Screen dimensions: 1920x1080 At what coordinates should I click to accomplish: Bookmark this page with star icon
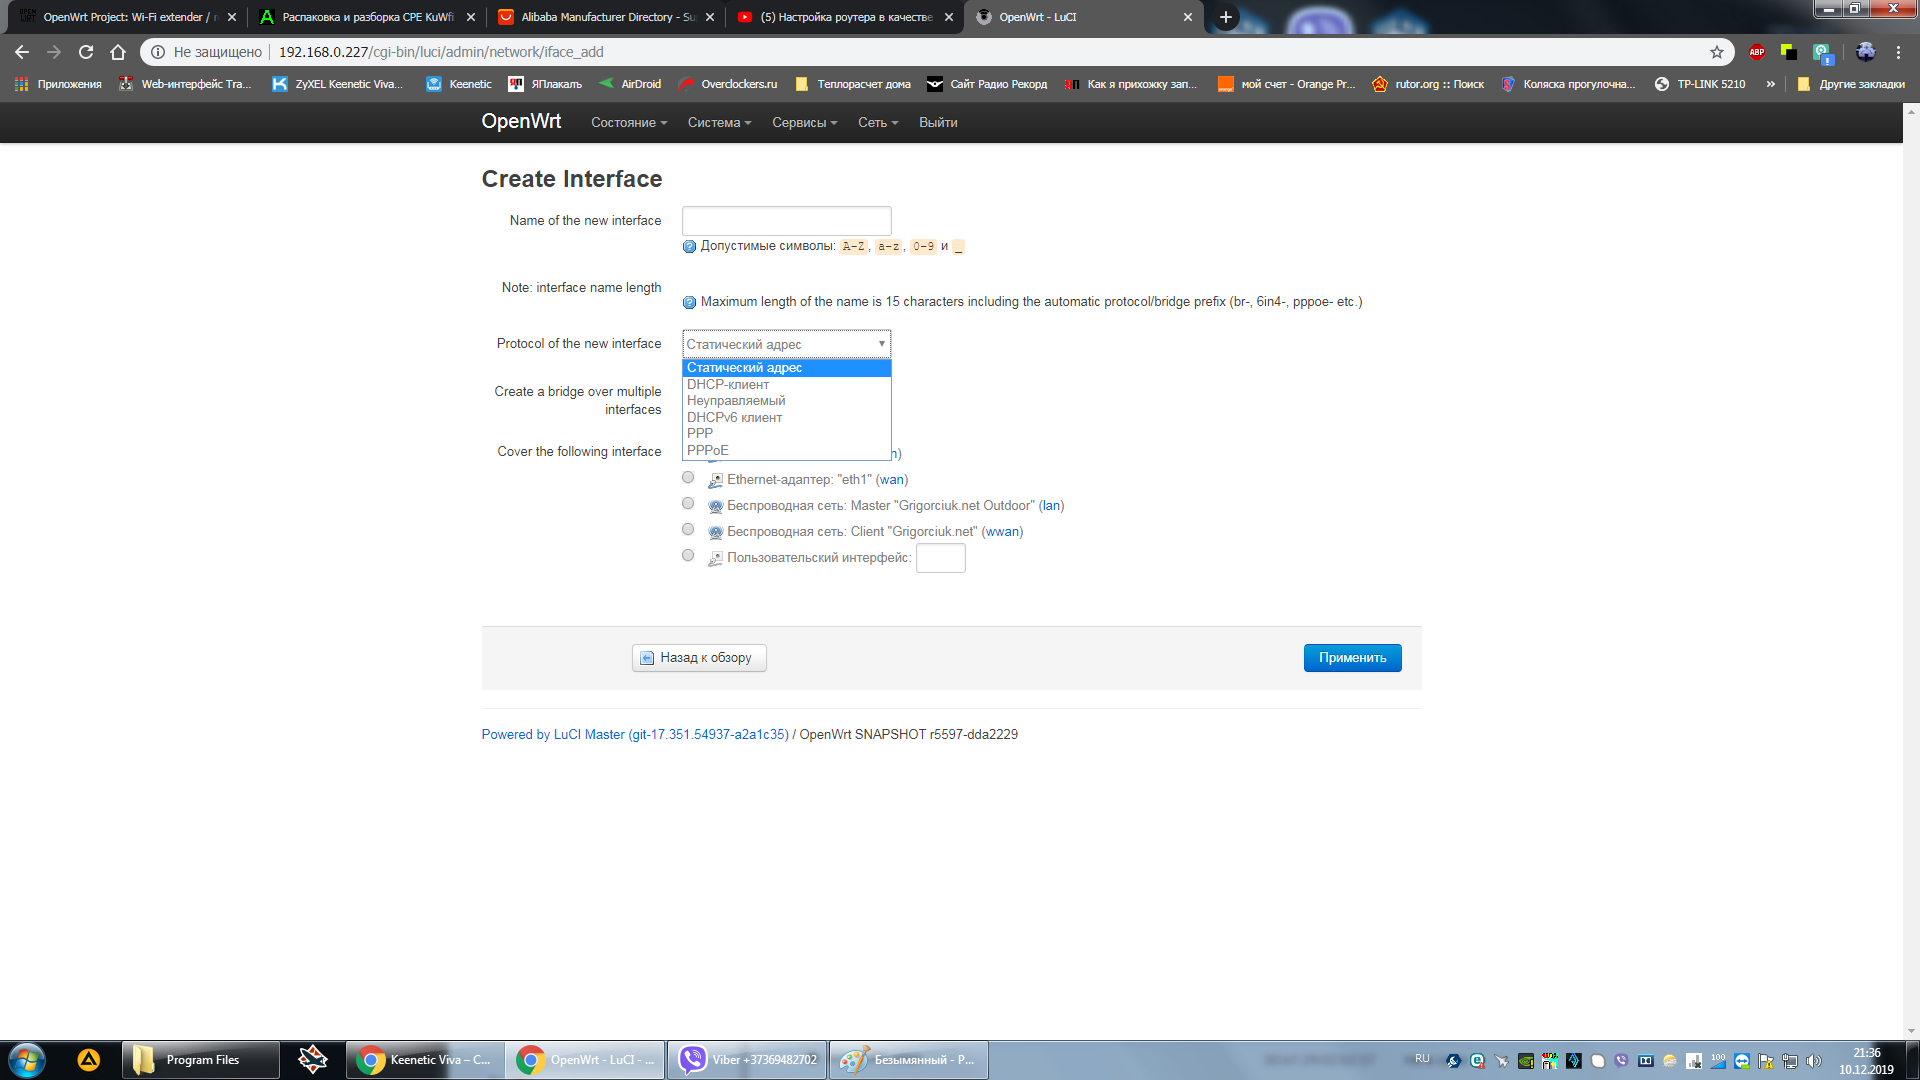click(1717, 52)
